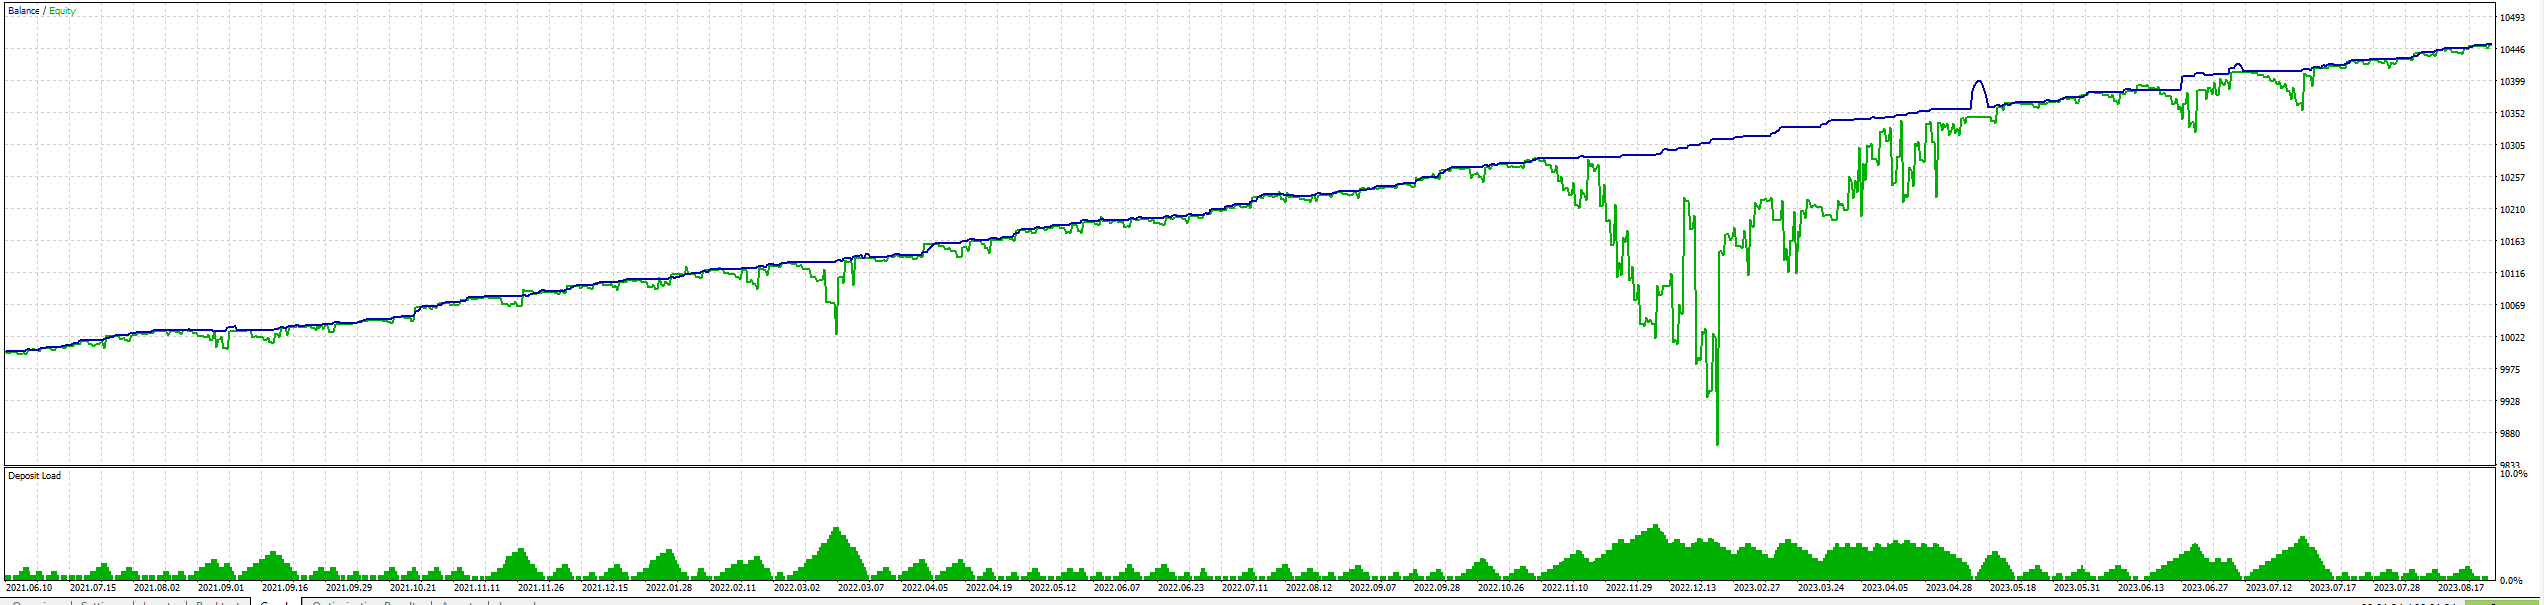Image resolution: width=2544 pixels, height=605 pixels.
Task: Click the Deposit Load panel title
Action: point(35,476)
